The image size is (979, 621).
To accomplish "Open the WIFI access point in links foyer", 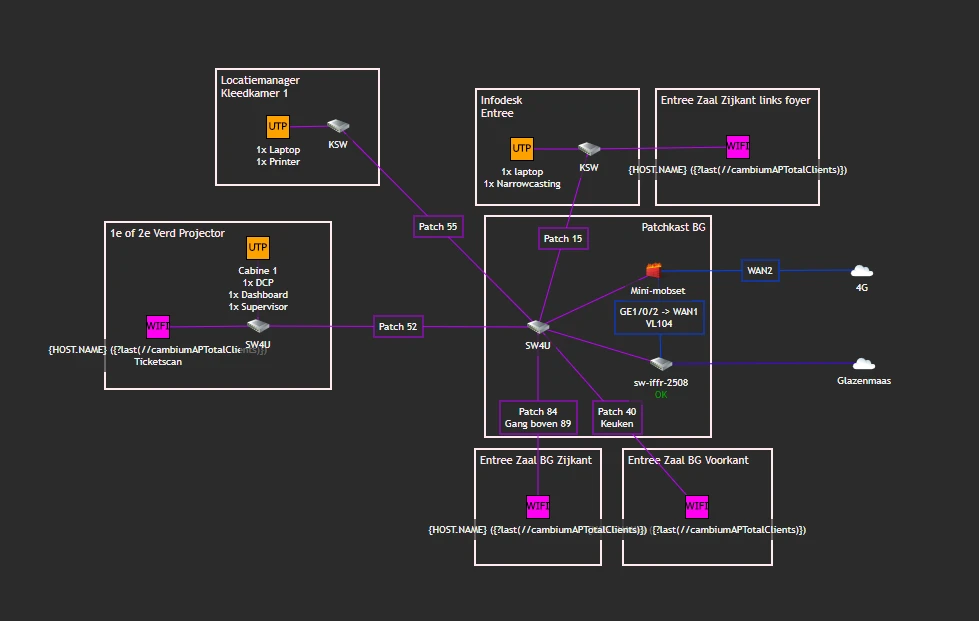I will [x=738, y=147].
